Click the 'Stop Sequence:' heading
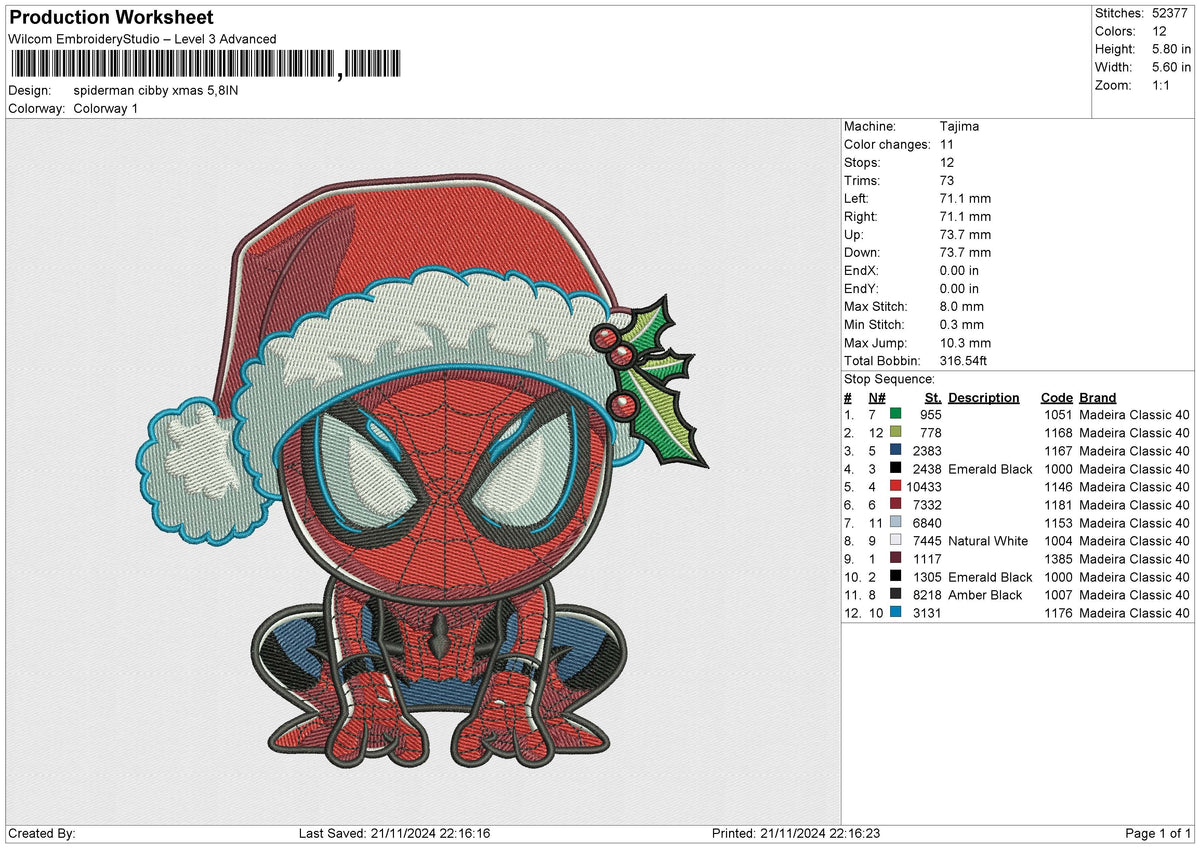1200x848 pixels. click(889, 379)
